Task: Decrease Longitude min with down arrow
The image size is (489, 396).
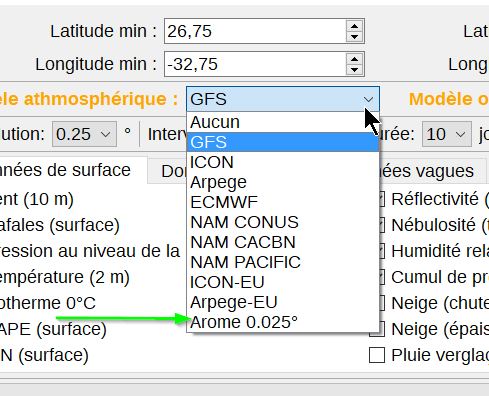Action: point(354,69)
